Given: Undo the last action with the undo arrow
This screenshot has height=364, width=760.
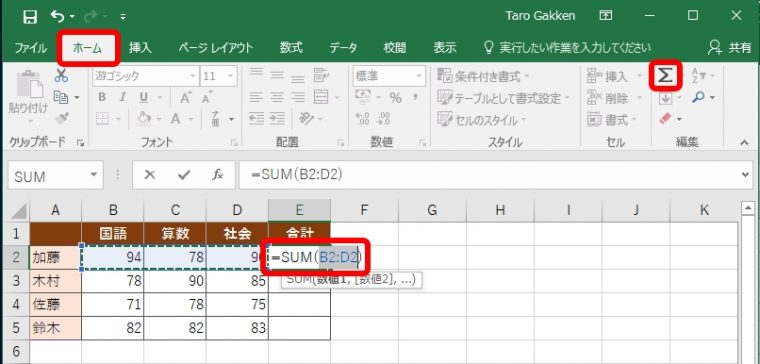Looking at the screenshot, I should [58, 16].
